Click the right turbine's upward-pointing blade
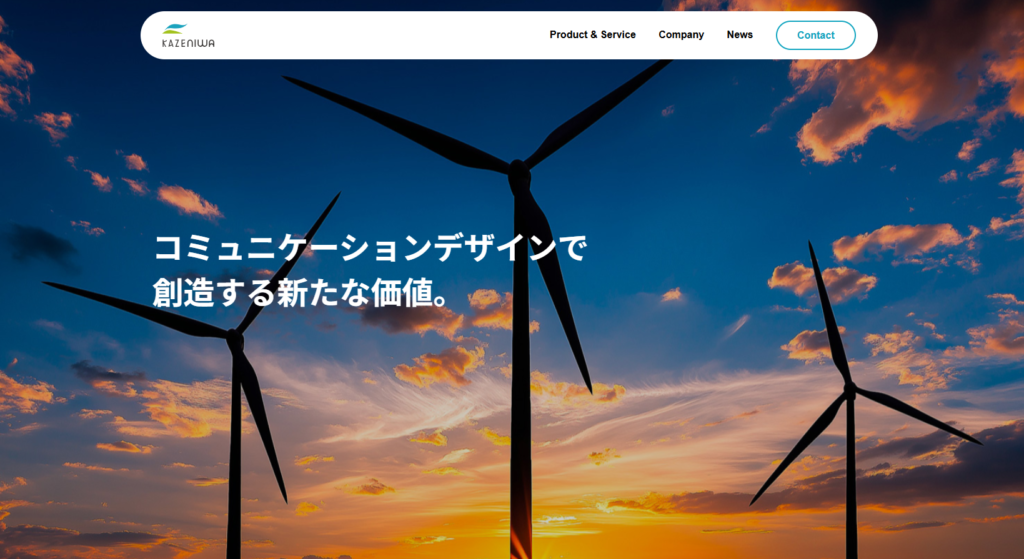 tap(829, 311)
